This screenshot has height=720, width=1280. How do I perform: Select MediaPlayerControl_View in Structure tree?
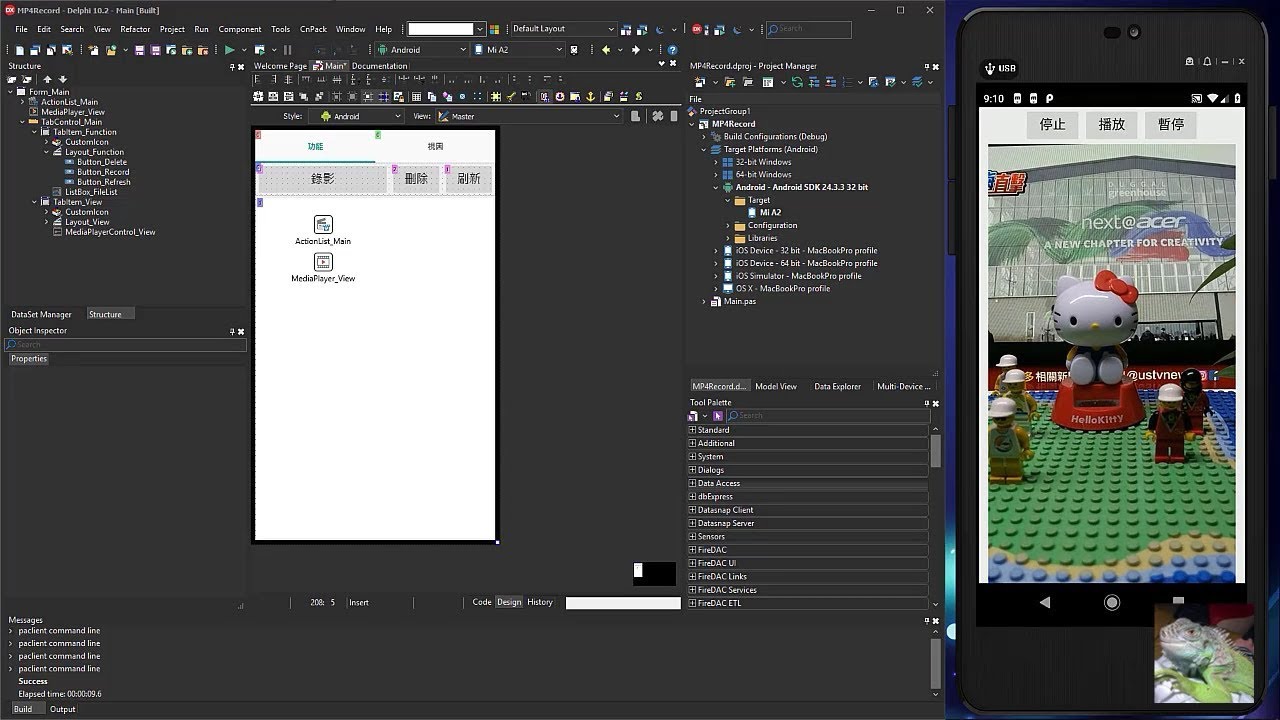click(110, 232)
